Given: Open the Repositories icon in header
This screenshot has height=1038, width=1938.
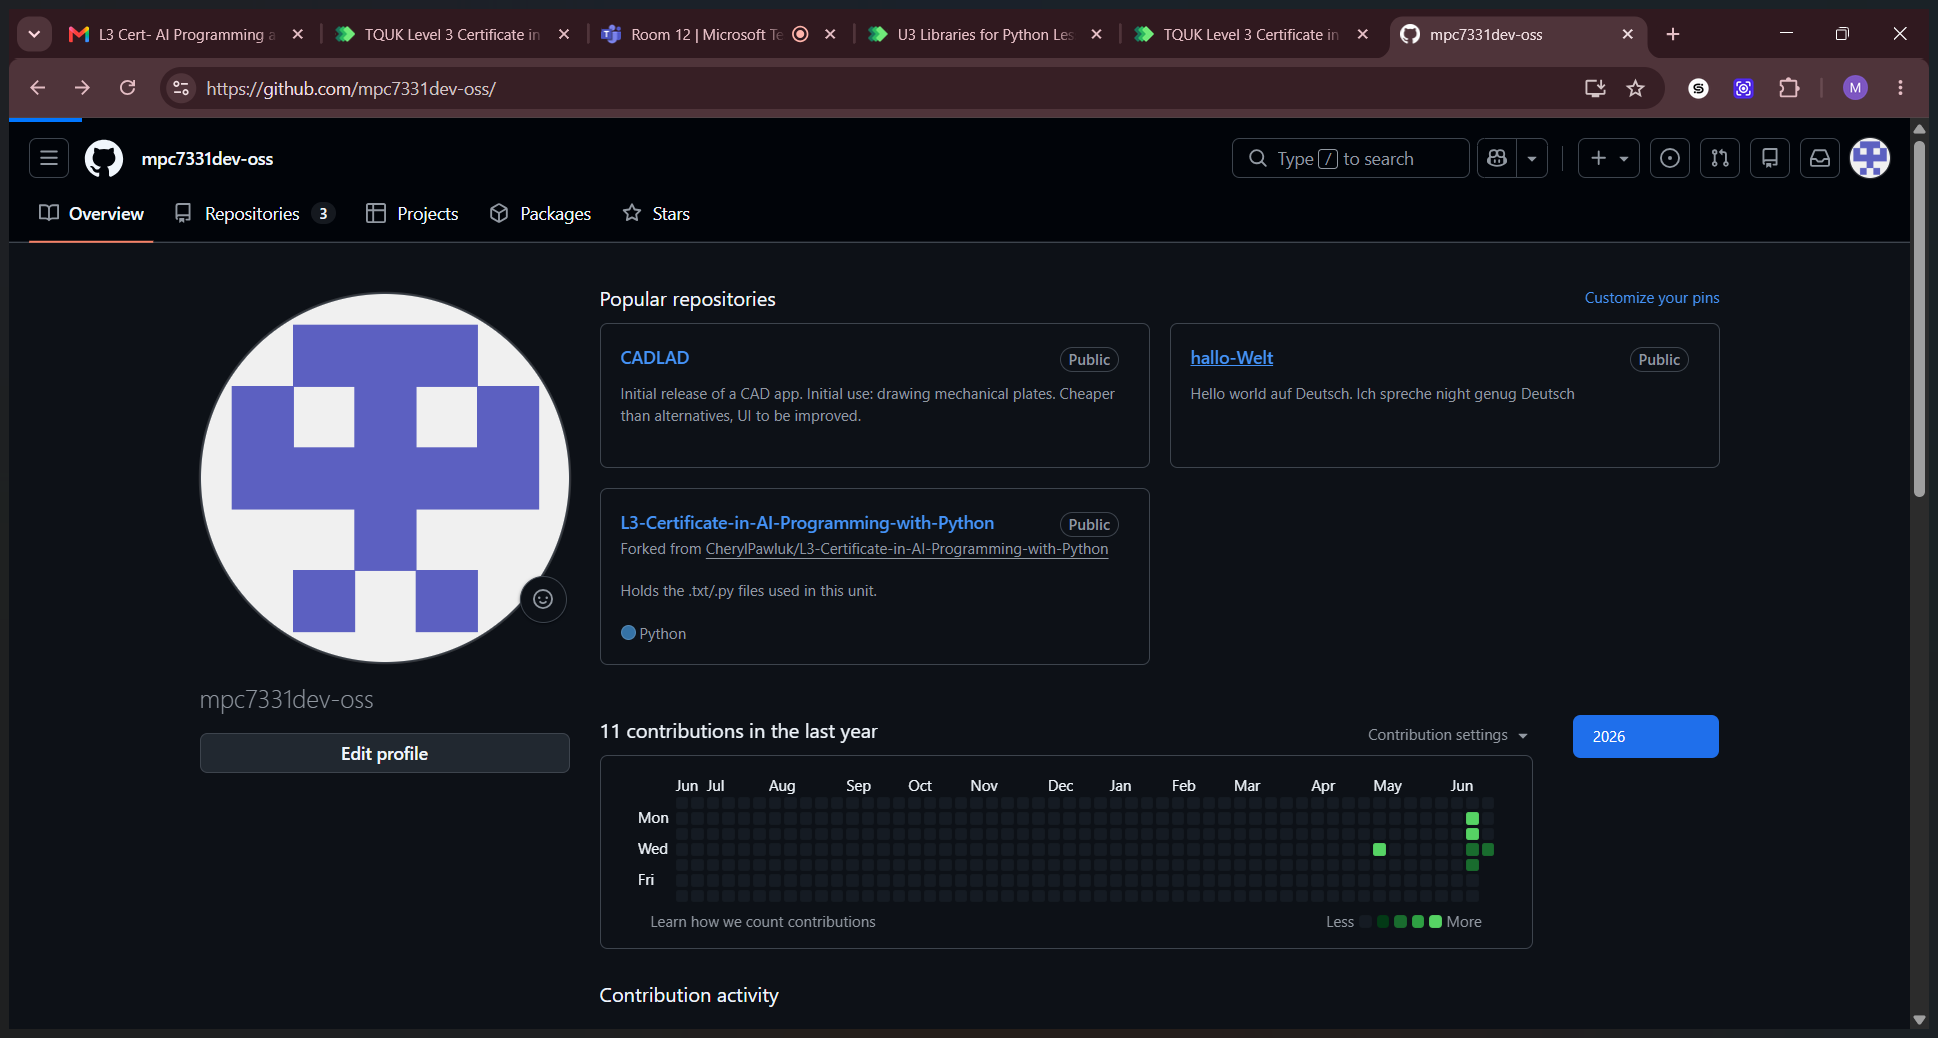Looking at the screenshot, I should 1770,158.
